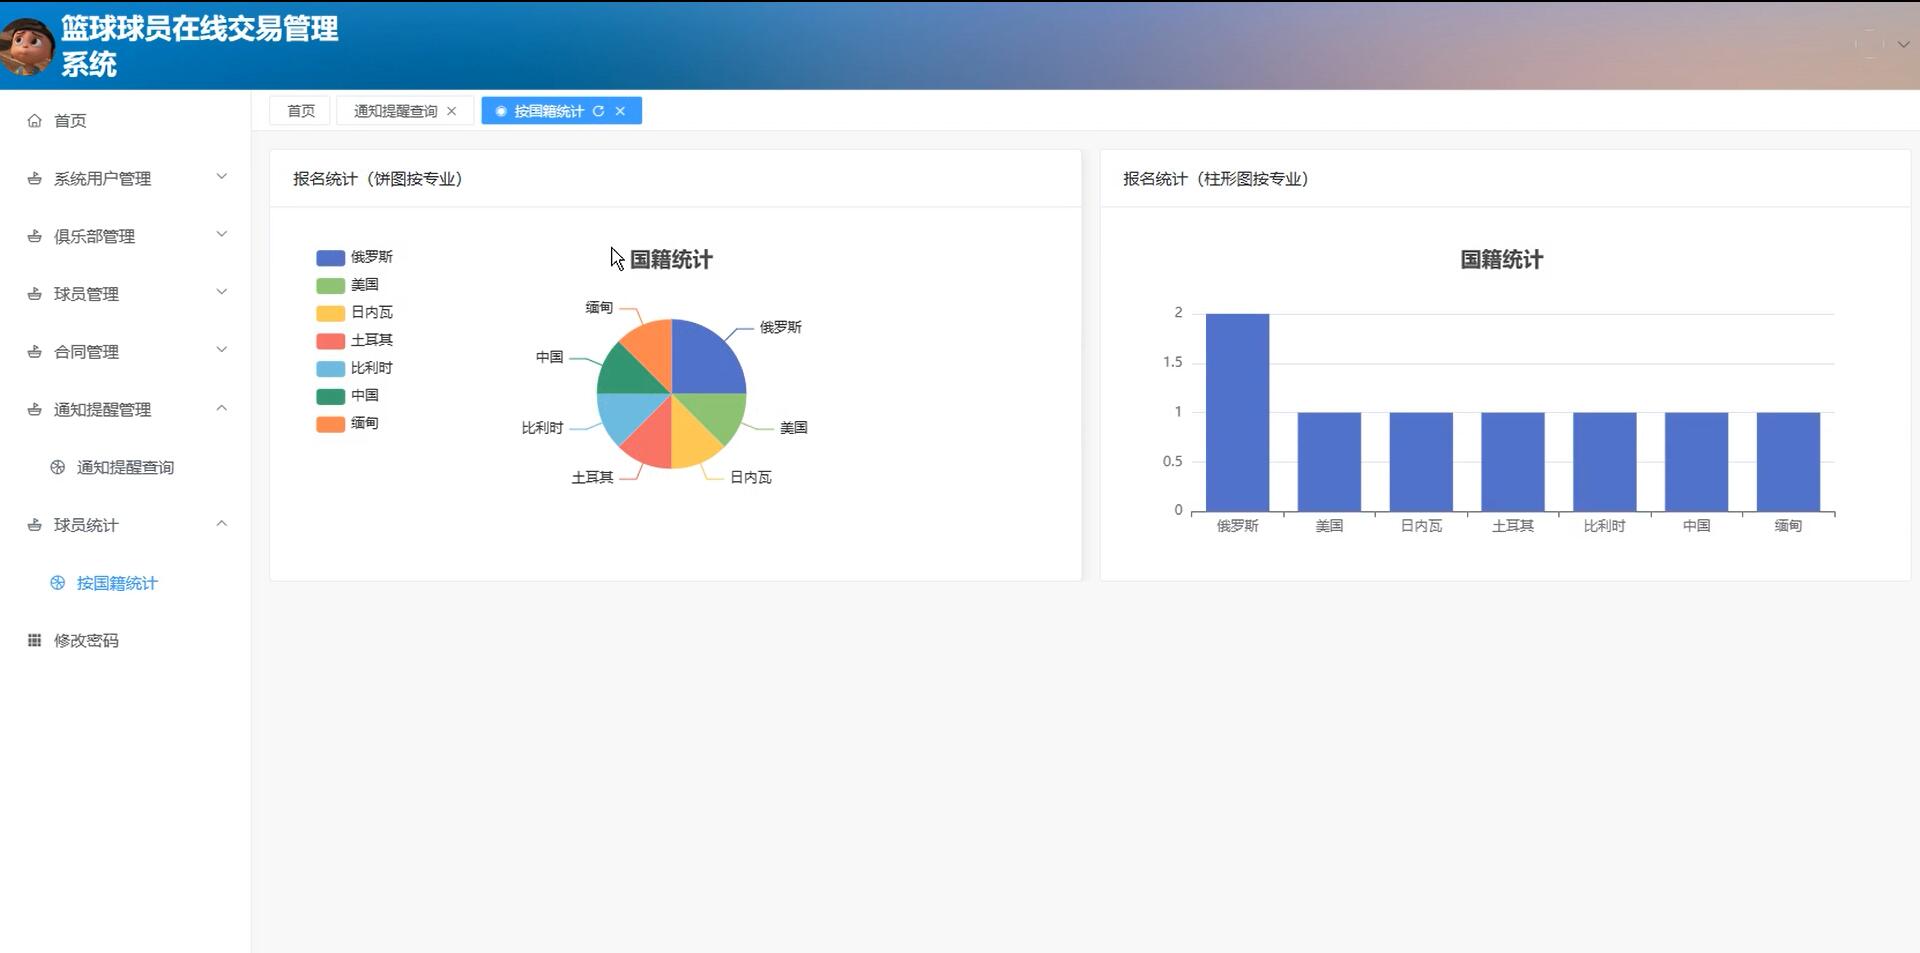
Task: Toggle 美国 legend swatch in pie chart
Action: pyautogui.click(x=330, y=285)
